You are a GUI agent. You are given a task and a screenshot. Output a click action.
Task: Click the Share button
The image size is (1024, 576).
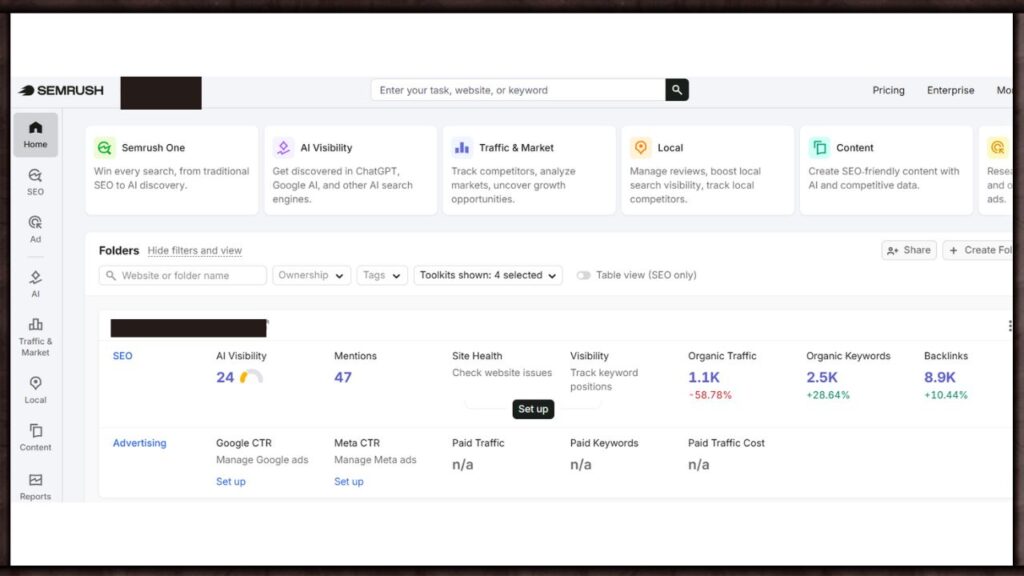tap(908, 250)
